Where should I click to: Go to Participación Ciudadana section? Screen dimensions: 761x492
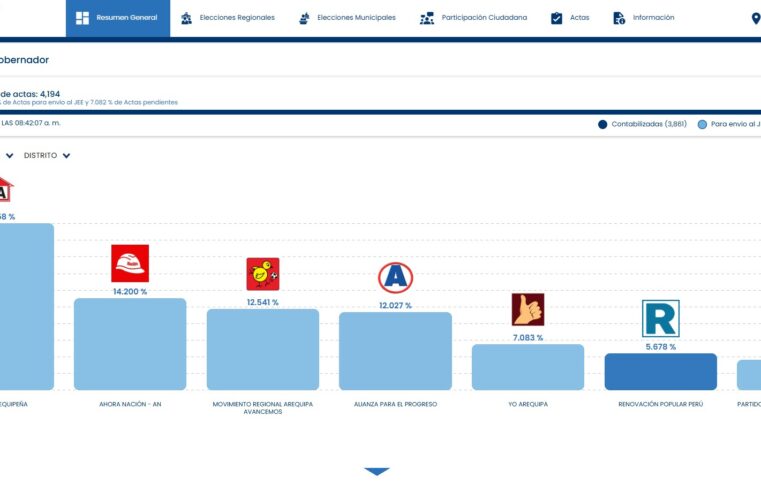pyautogui.click(x=474, y=18)
